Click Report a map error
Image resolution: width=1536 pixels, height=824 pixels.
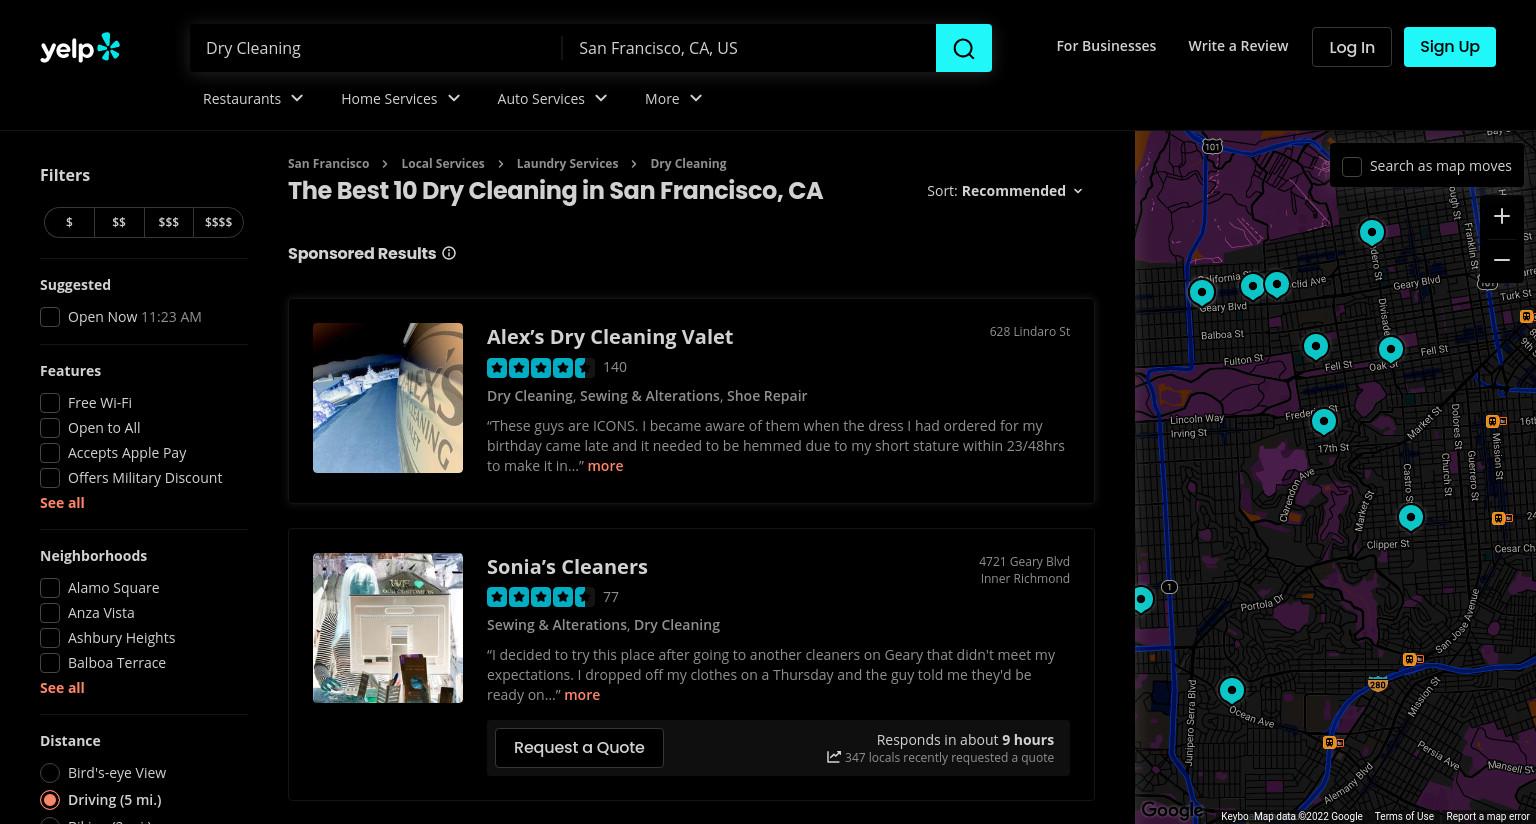tap(1488, 816)
